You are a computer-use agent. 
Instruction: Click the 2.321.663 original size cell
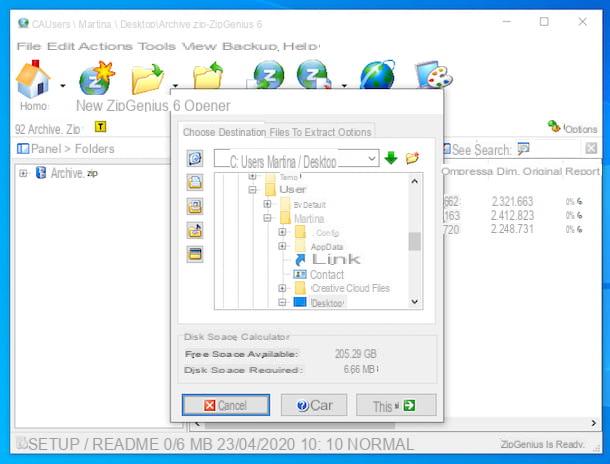pos(512,201)
